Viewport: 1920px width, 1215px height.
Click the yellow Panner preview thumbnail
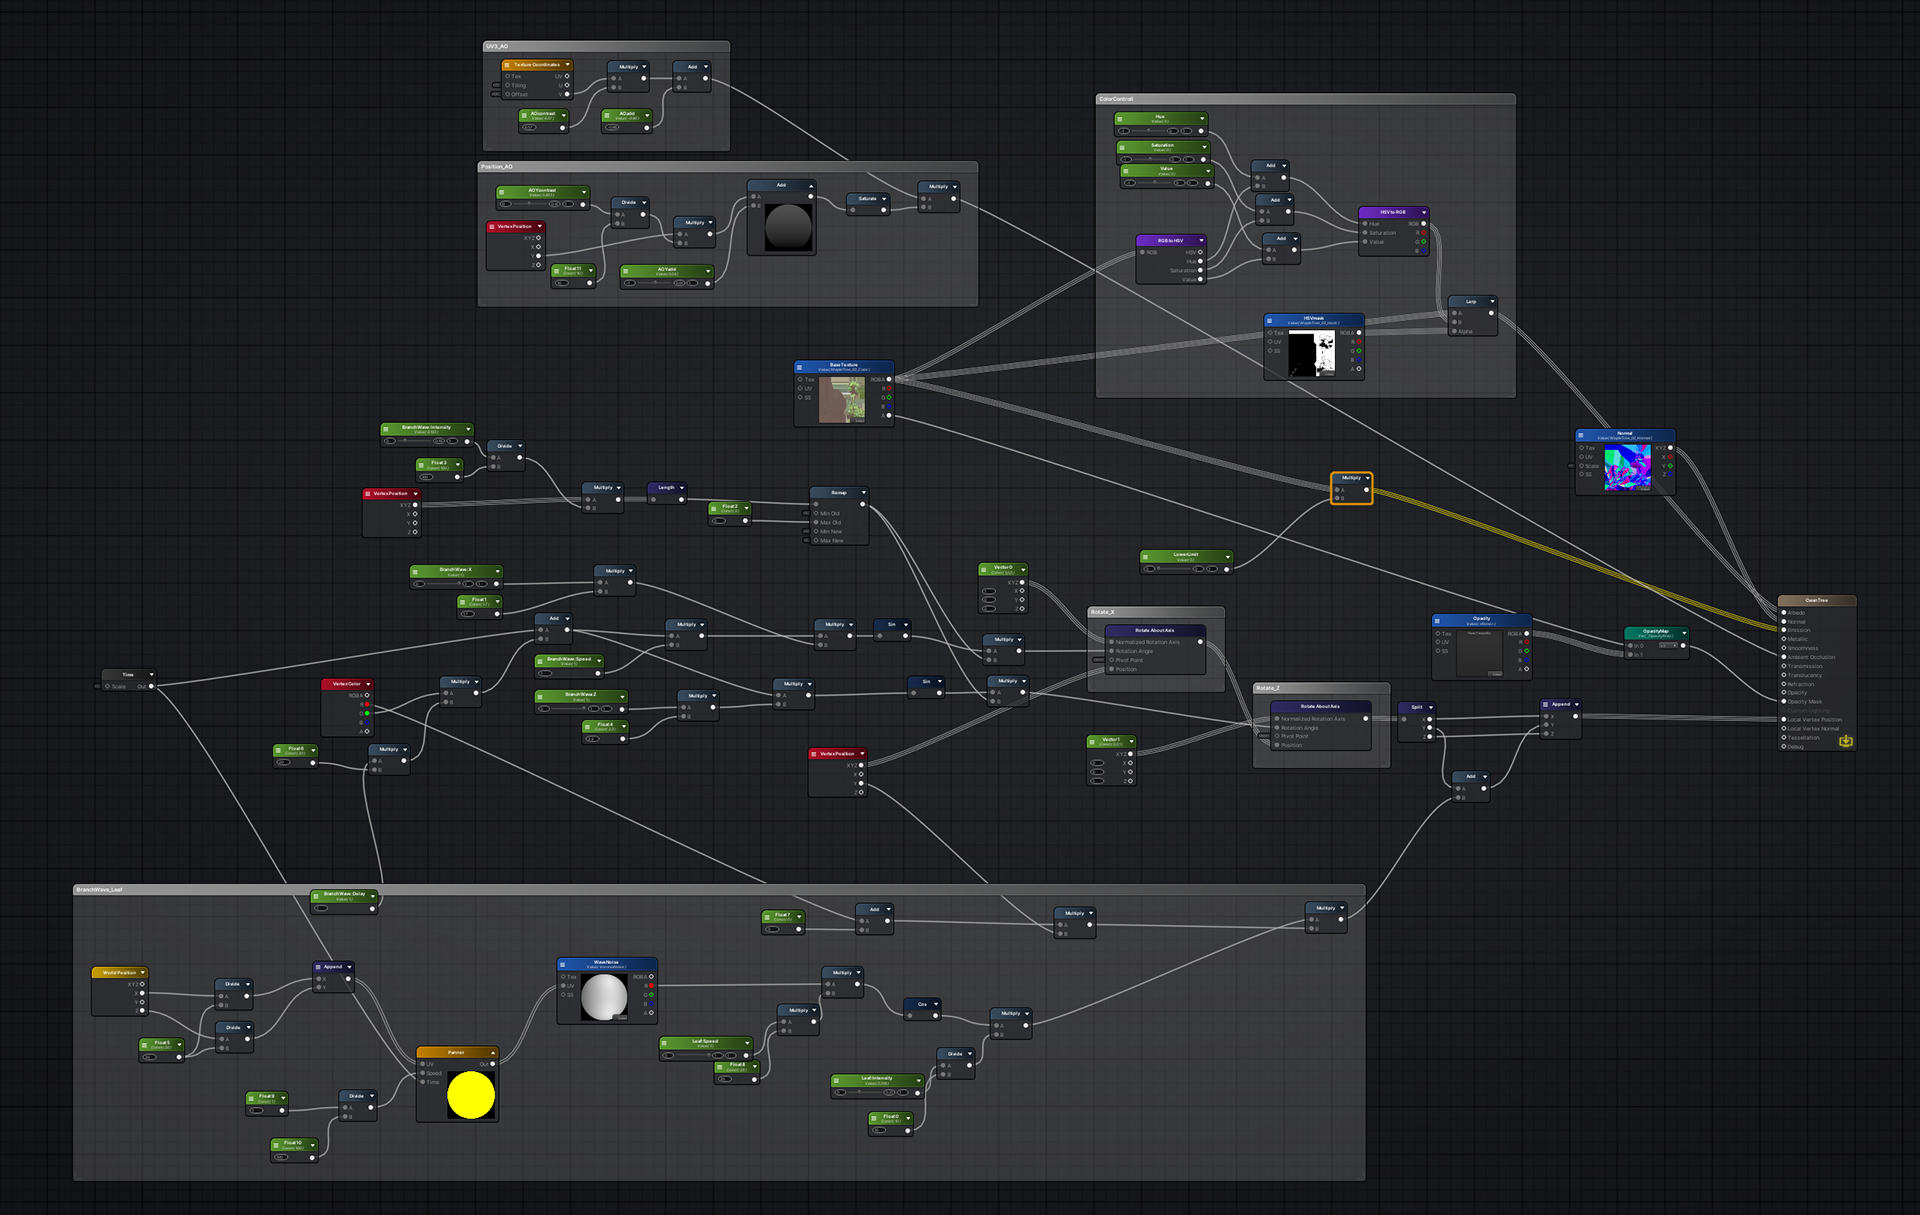471,1095
